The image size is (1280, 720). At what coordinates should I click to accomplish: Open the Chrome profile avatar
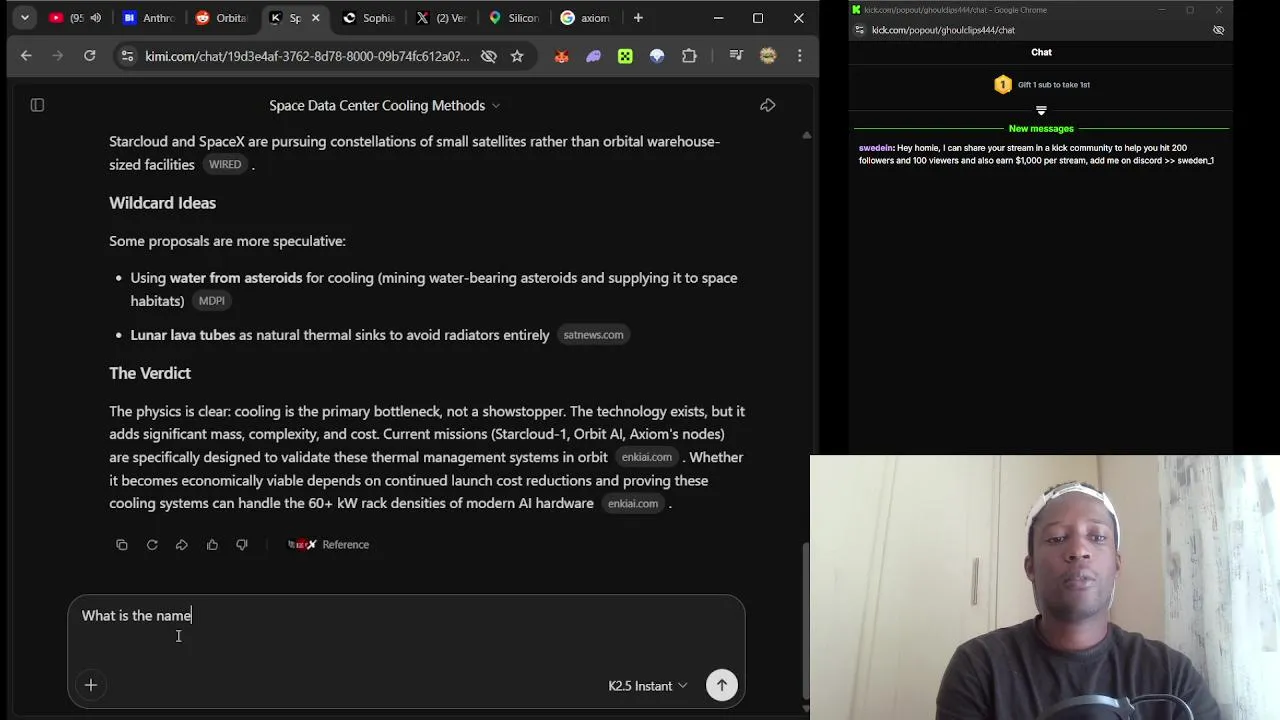[768, 56]
